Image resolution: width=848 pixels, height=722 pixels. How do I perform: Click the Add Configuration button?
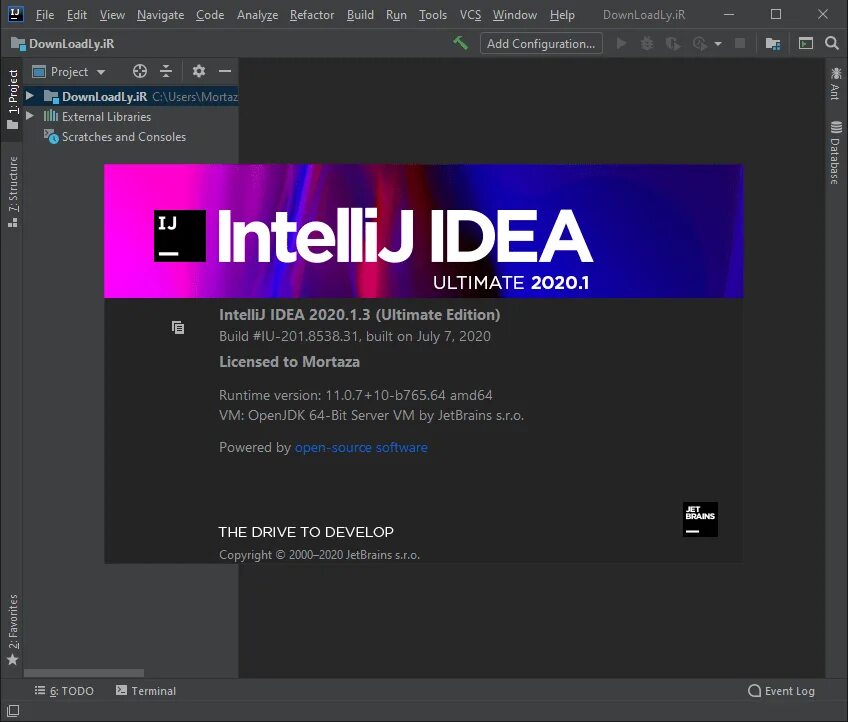coord(541,44)
